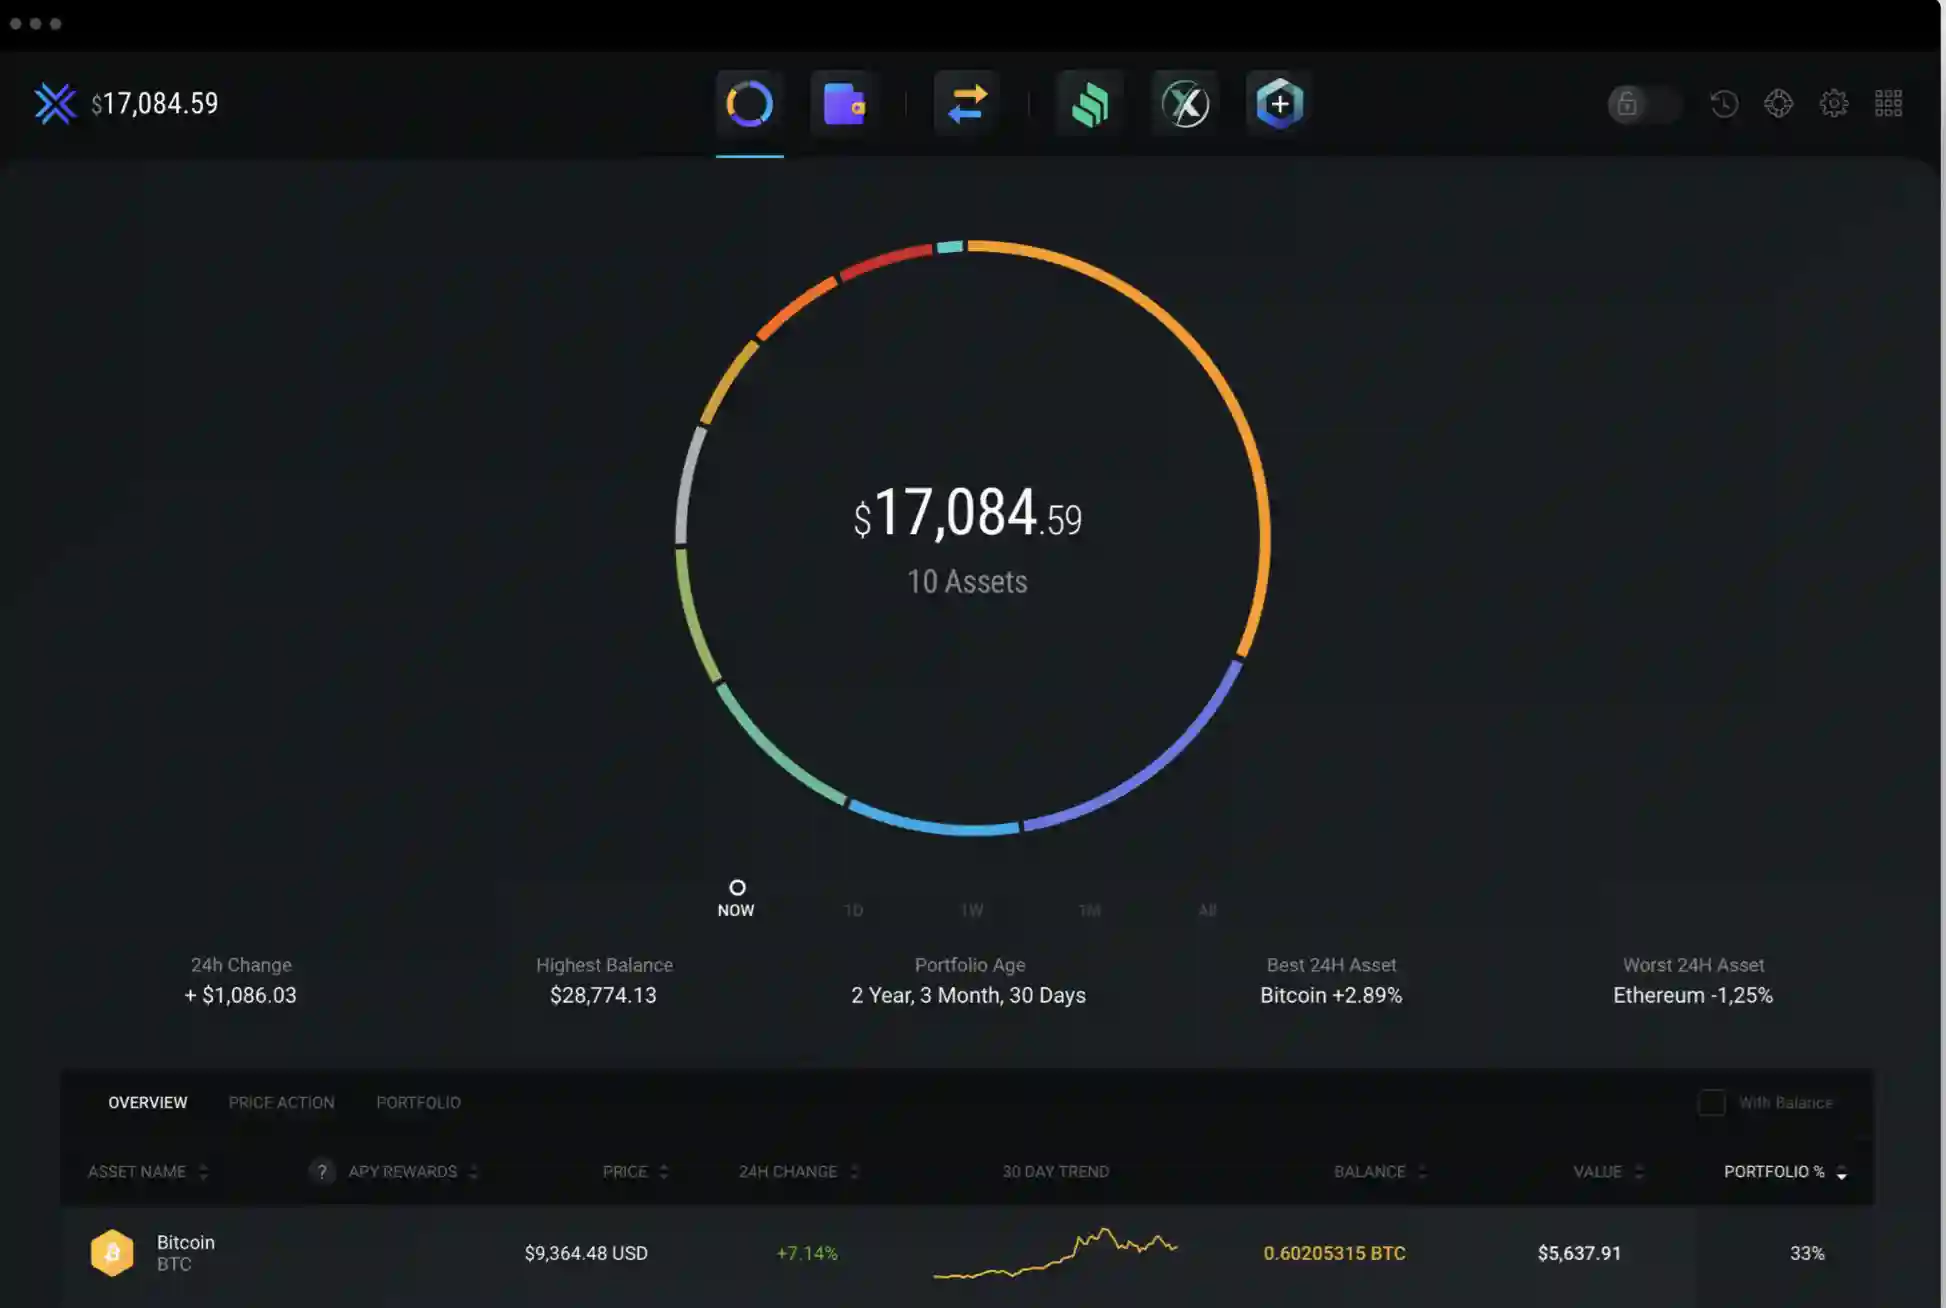The image size is (1946, 1308).
Task: Select the NOW timeline marker
Action: click(736, 898)
